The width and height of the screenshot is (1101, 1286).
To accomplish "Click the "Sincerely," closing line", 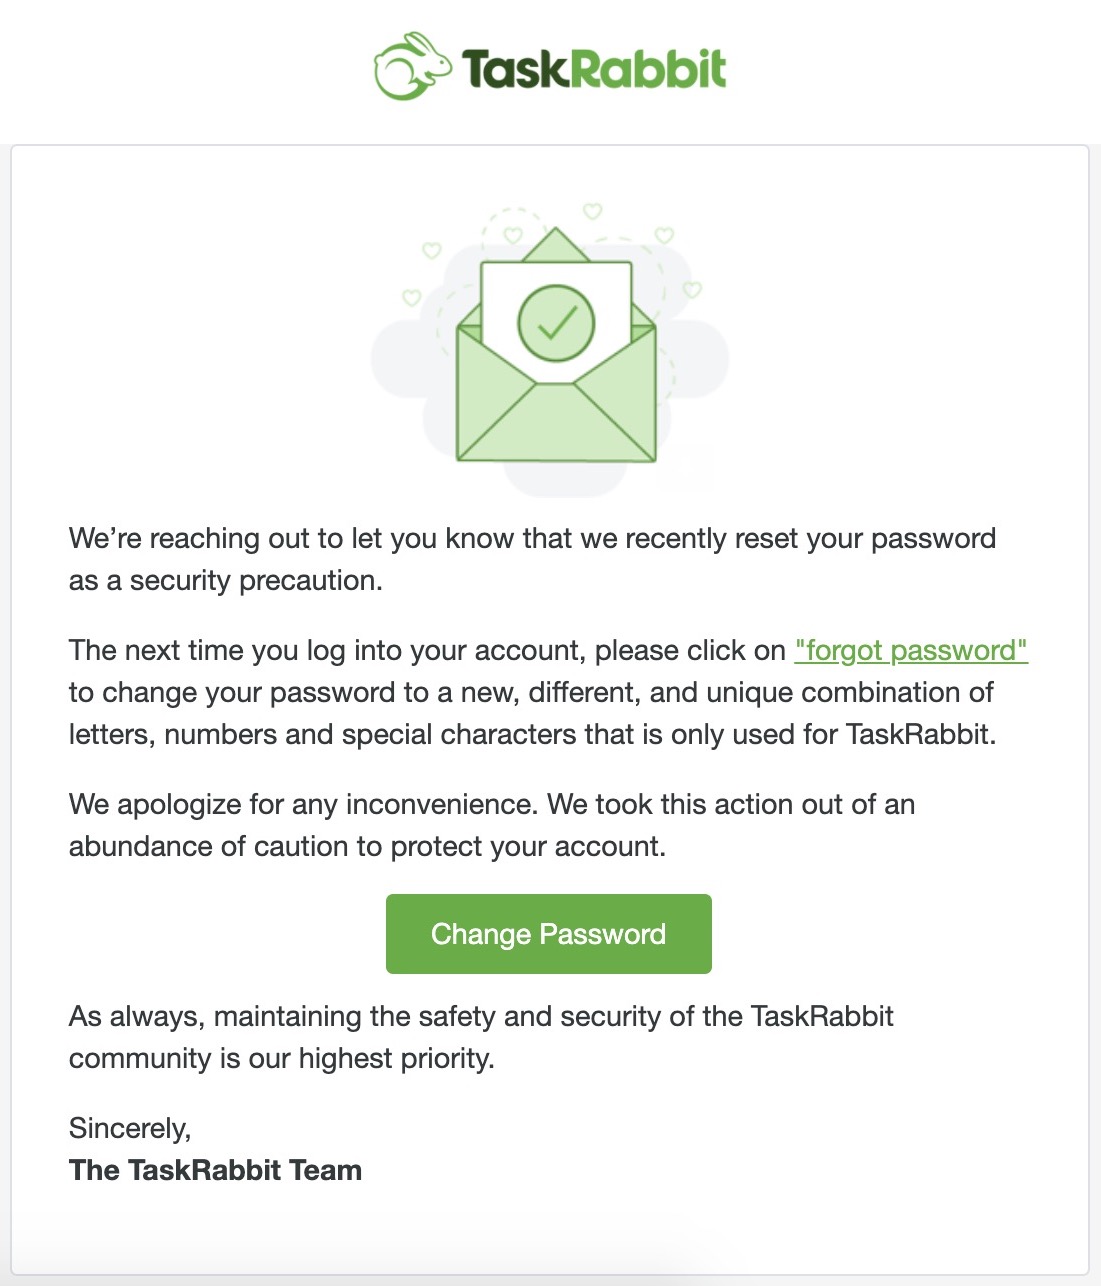I will pos(130,1129).
